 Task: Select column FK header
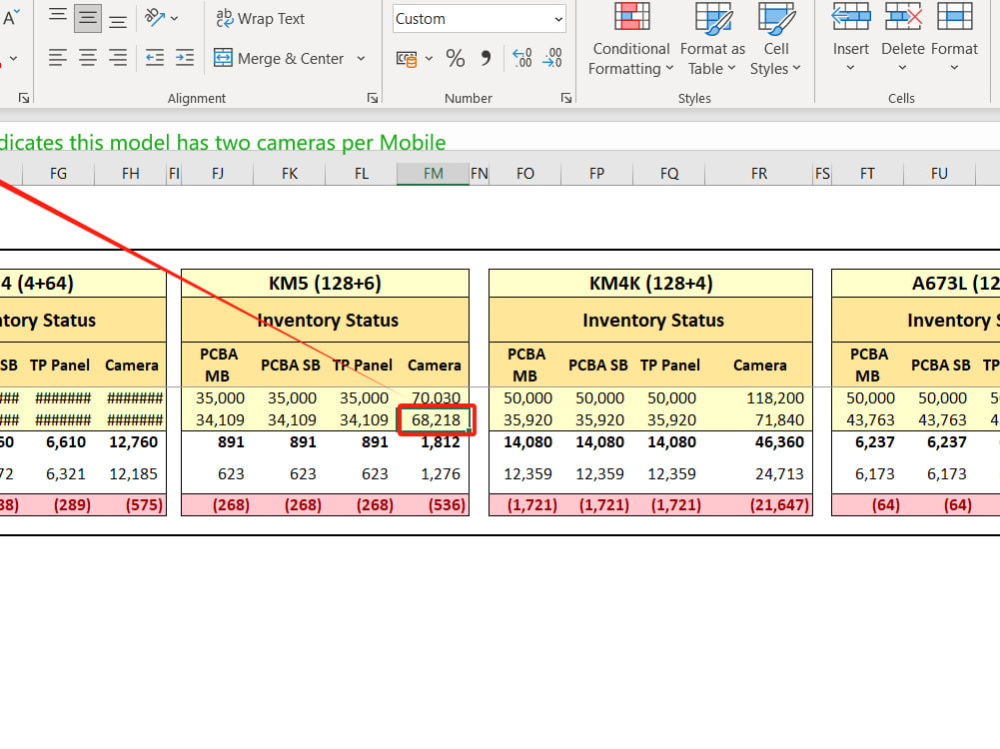pyautogui.click(x=290, y=174)
